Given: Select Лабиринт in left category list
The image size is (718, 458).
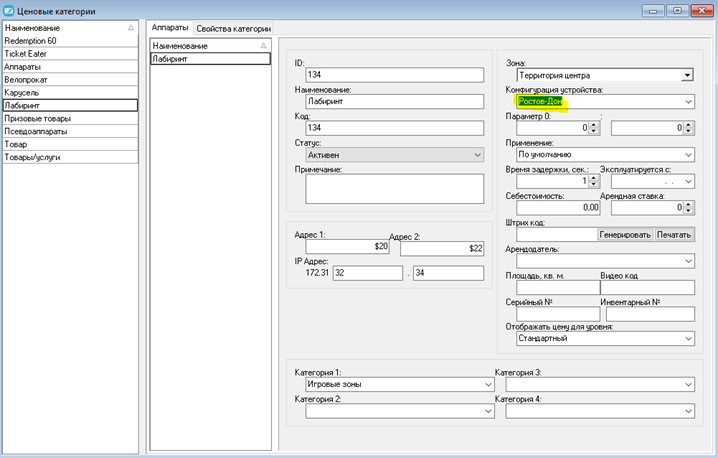Looking at the screenshot, I should pyautogui.click(x=71, y=105).
